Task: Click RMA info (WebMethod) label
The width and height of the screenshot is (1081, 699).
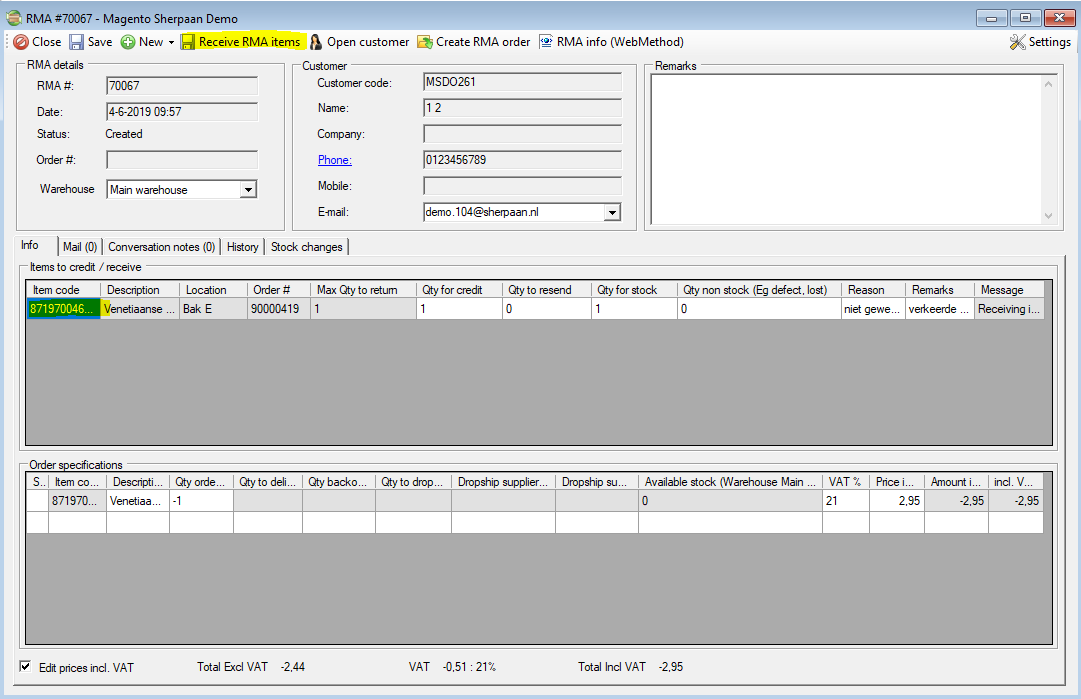Action: click(x=620, y=42)
